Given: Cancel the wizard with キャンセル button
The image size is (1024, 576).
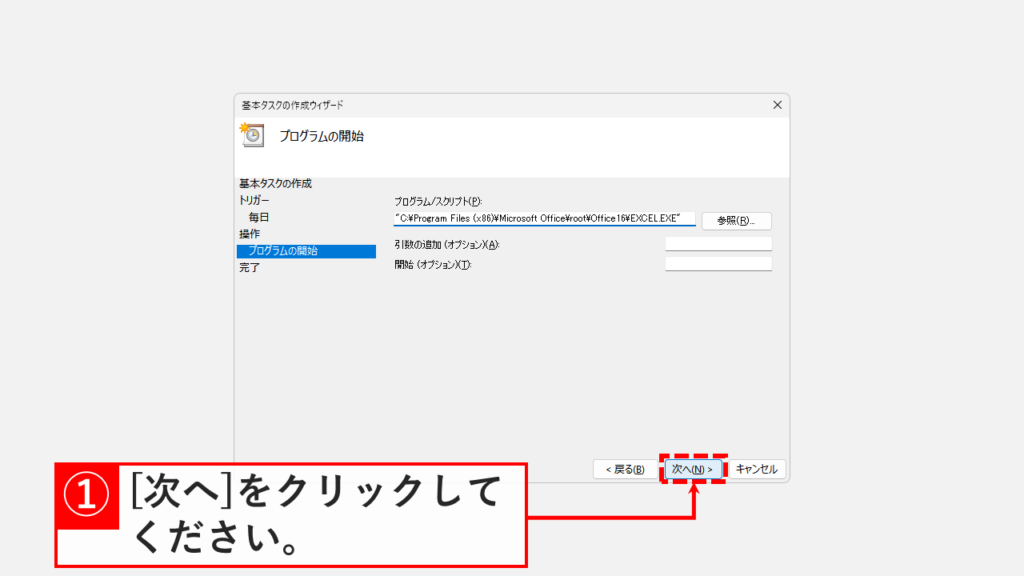Looking at the screenshot, I should tap(756, 469).
